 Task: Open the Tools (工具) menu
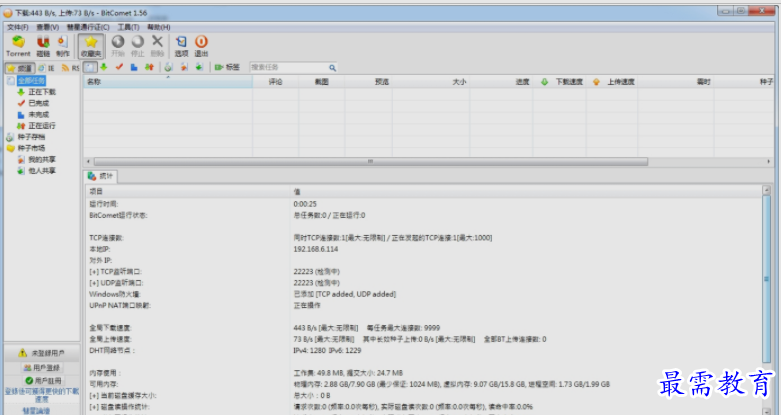pyautogui.click(x=128, y=27)
